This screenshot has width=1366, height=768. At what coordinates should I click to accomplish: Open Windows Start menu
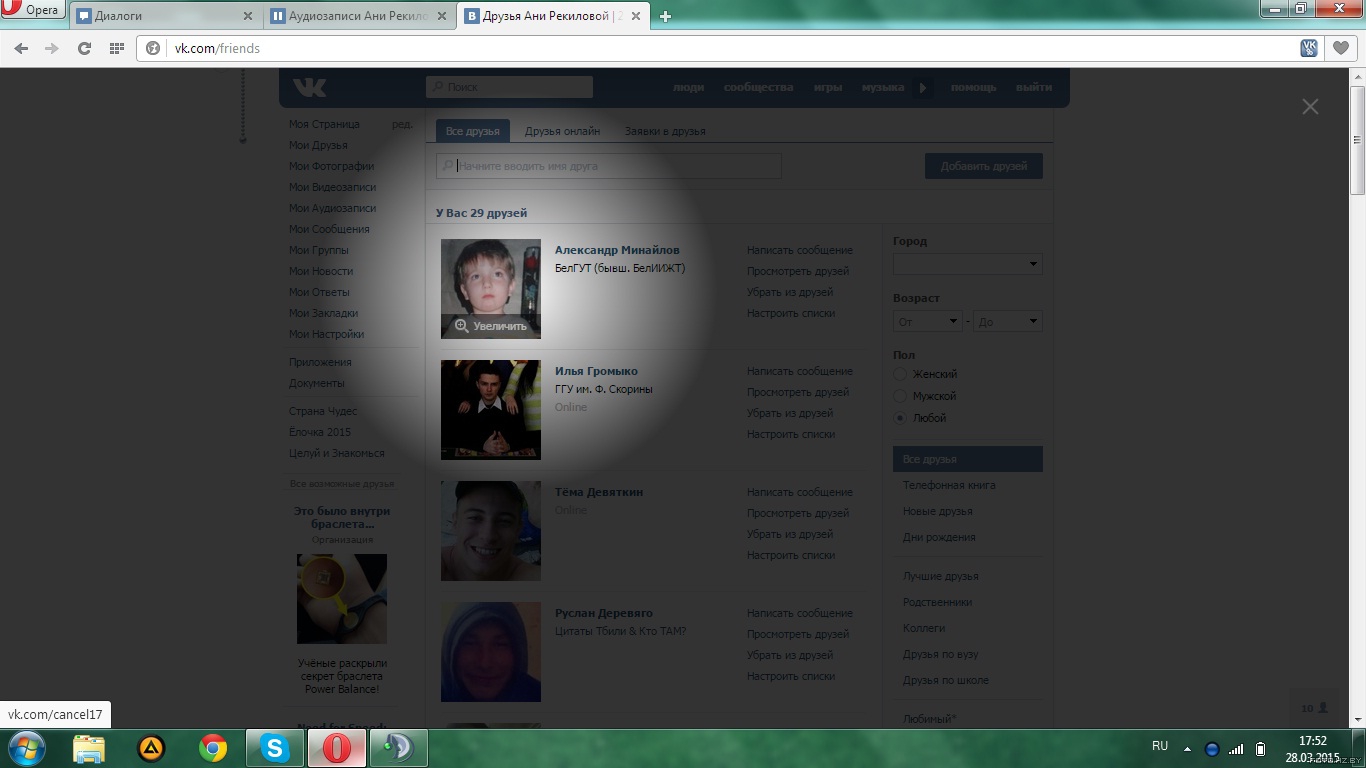click(x=27, y=747)
